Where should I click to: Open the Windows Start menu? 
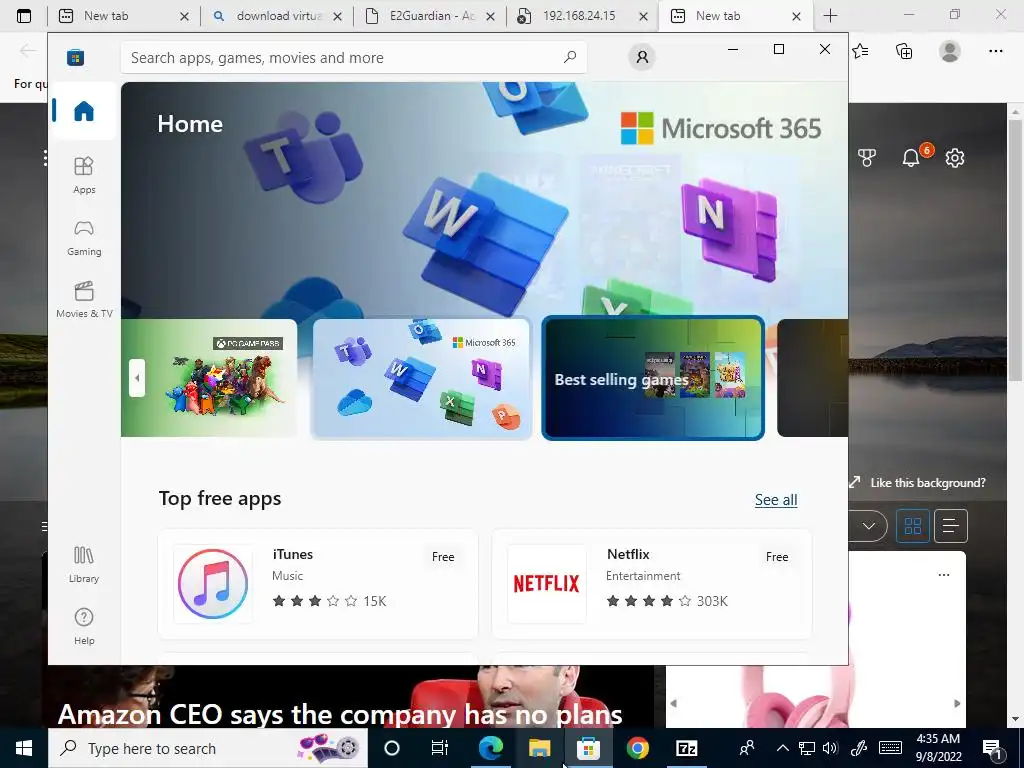[x=24, y=748]
